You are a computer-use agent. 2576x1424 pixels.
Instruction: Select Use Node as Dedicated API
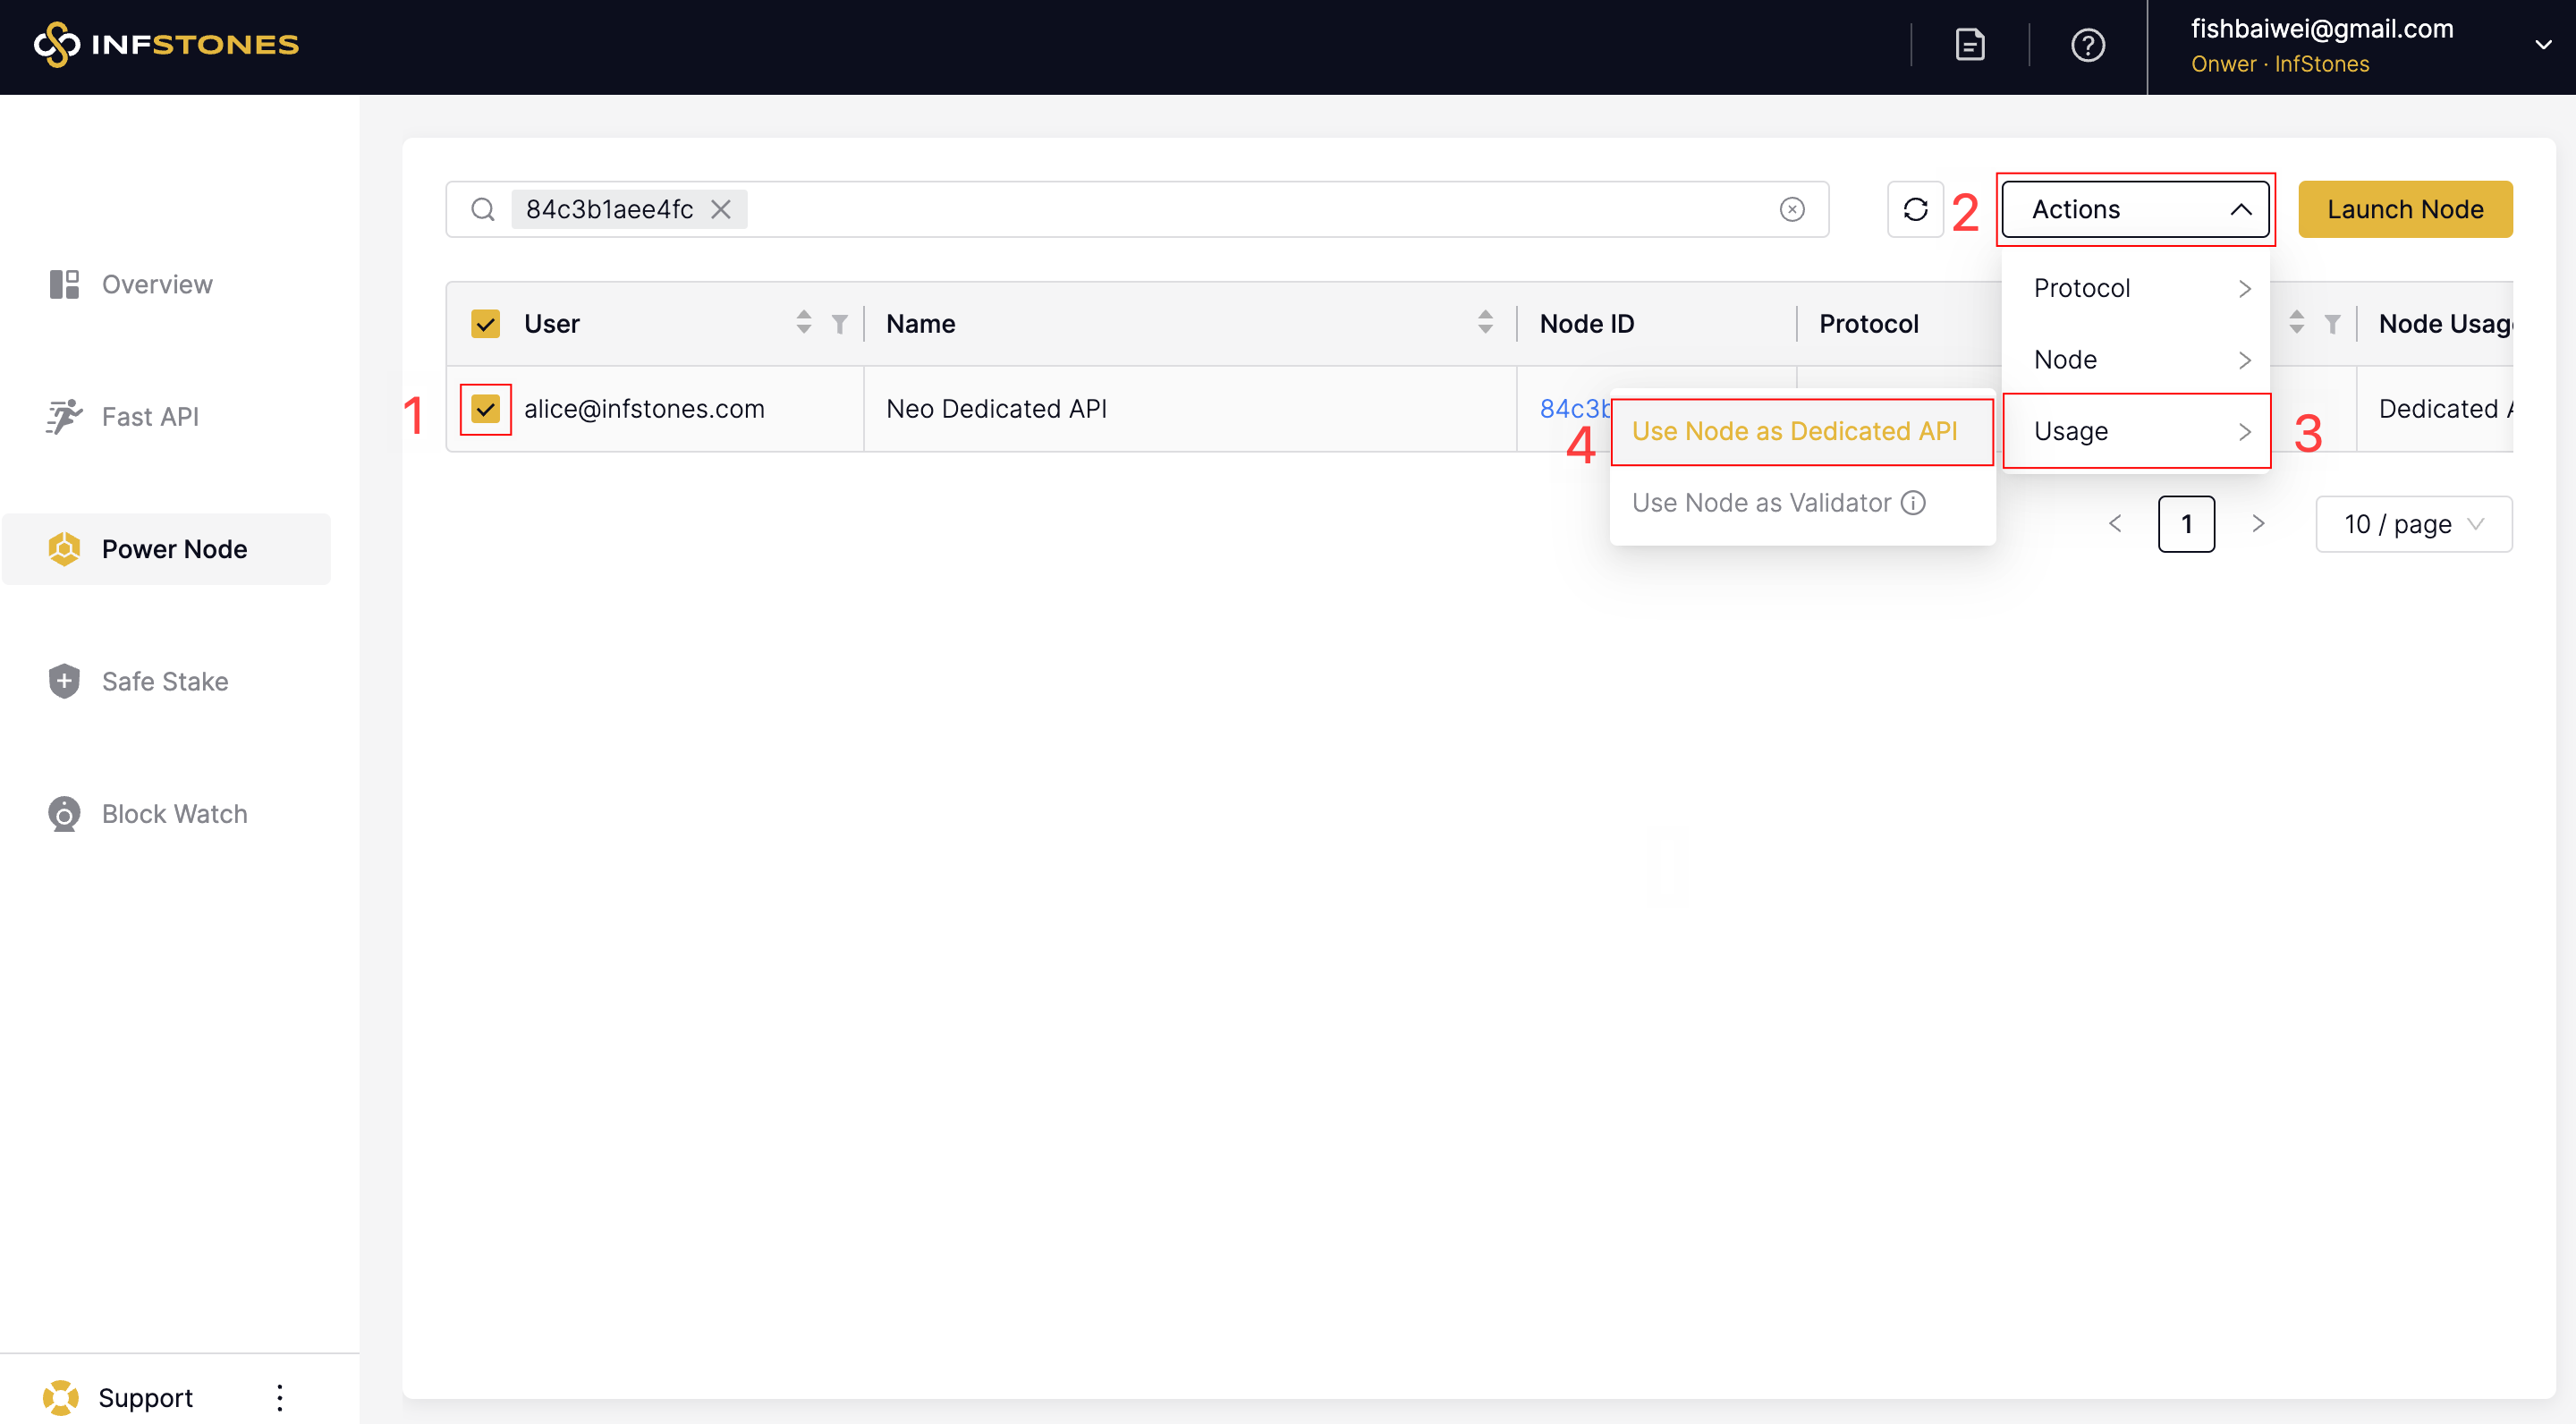pyautogui.click(x=1794, y=431)
